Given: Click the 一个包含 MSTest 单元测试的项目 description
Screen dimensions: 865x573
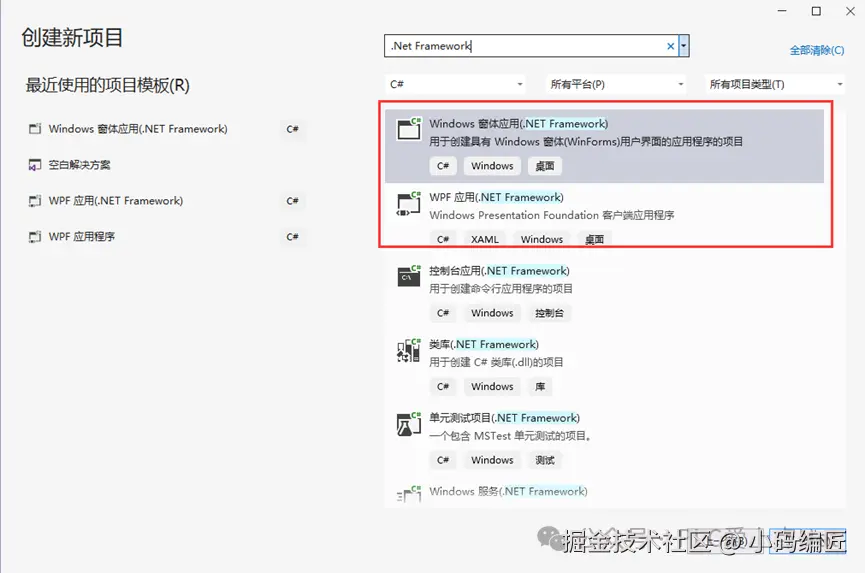Looking at the screenshot, I should coord(510,436).
